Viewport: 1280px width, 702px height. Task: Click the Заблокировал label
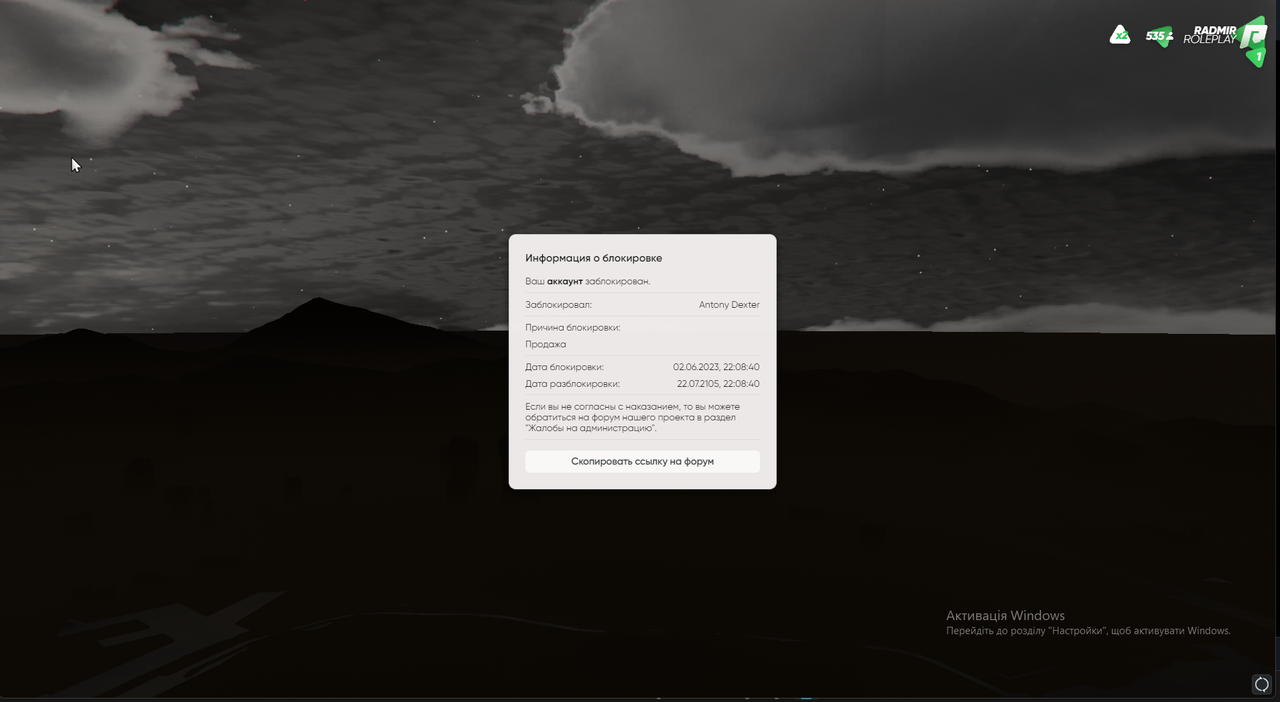click(x=559, y=305)
